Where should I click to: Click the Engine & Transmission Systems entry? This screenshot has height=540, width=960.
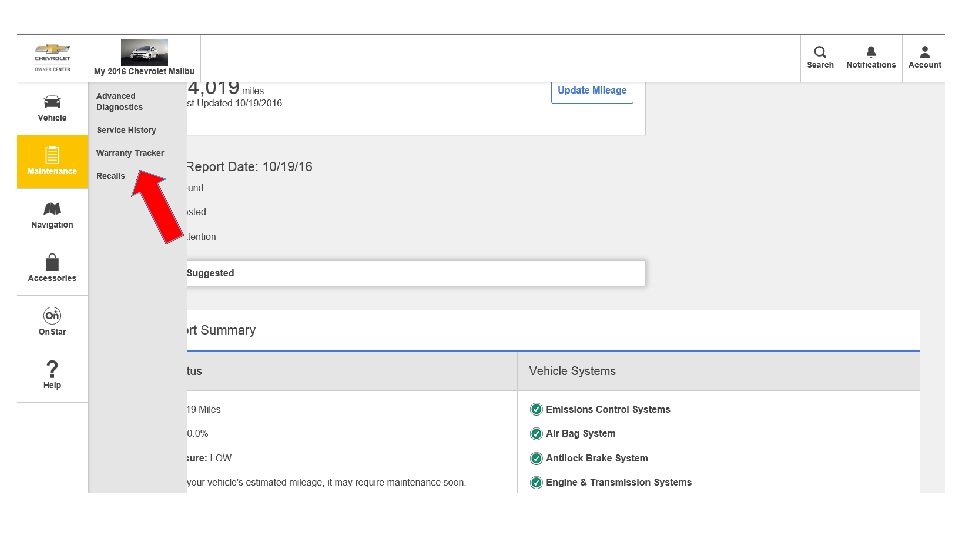(618, 483)
